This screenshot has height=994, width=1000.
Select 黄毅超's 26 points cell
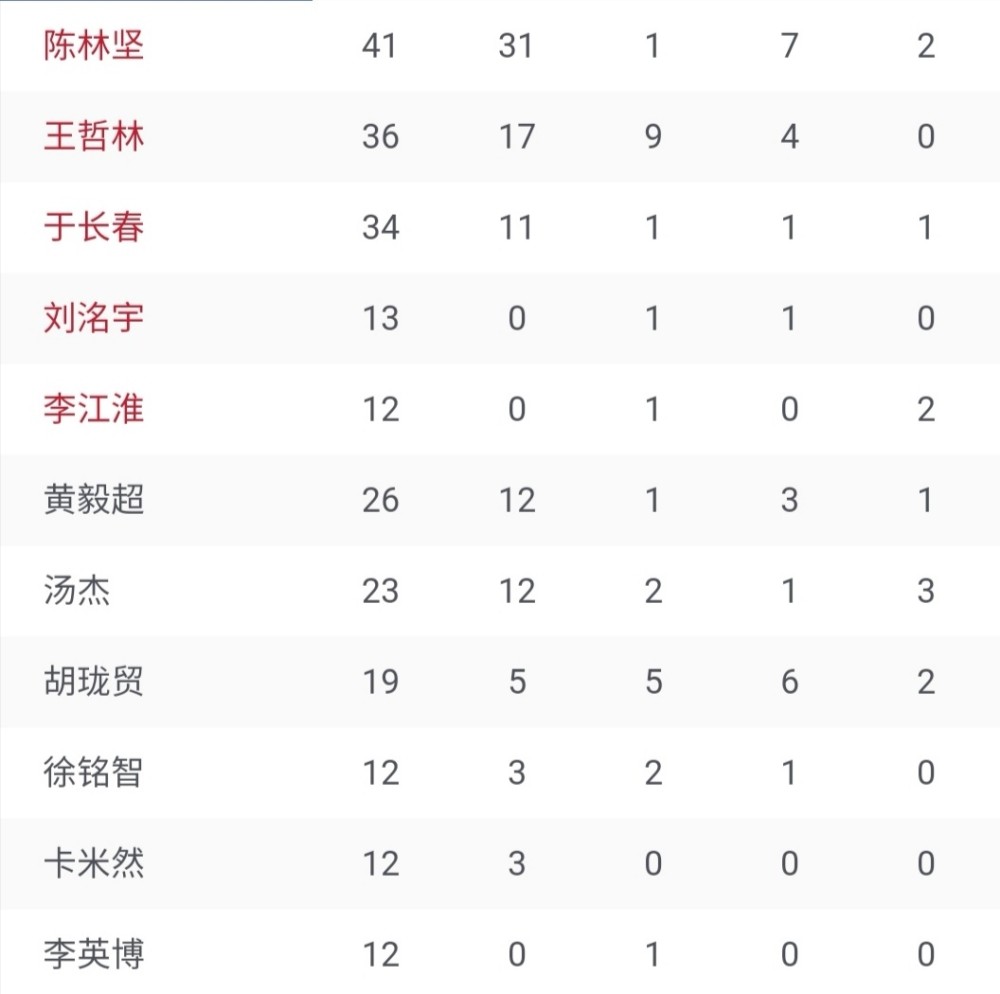pos(381,500)
